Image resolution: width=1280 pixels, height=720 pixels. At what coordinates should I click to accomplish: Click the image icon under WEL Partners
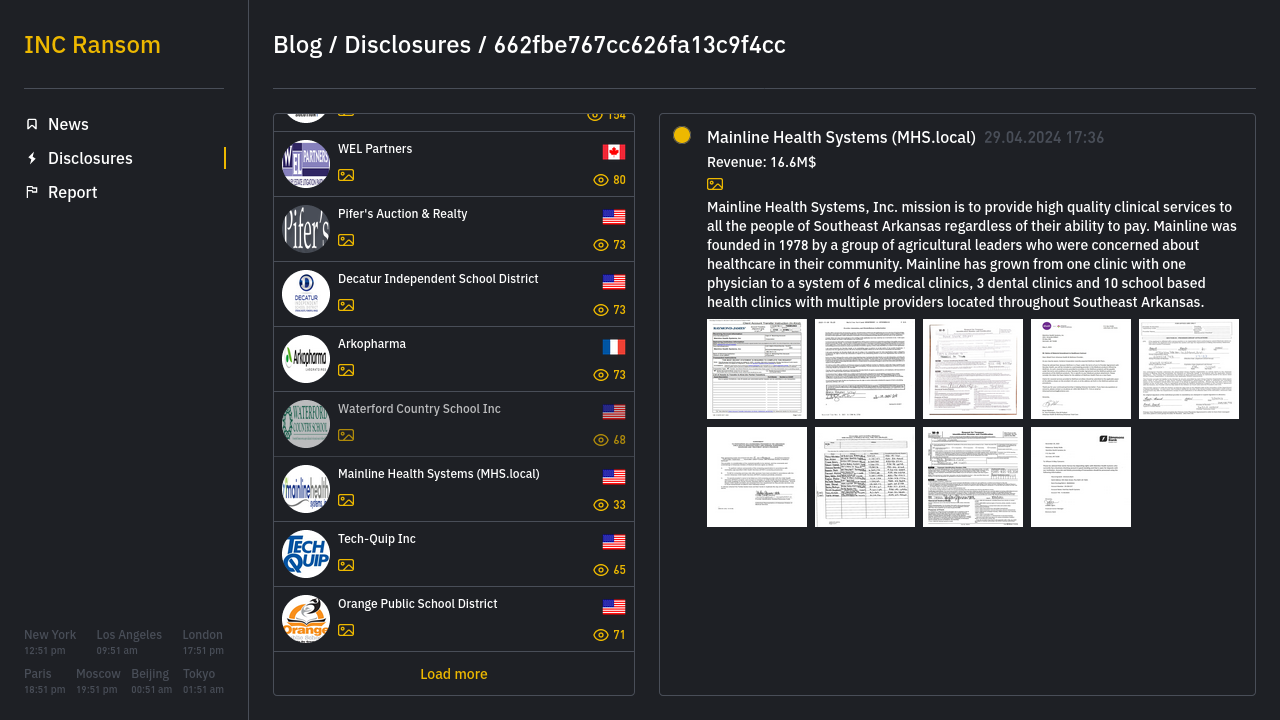tap(346, 175)
